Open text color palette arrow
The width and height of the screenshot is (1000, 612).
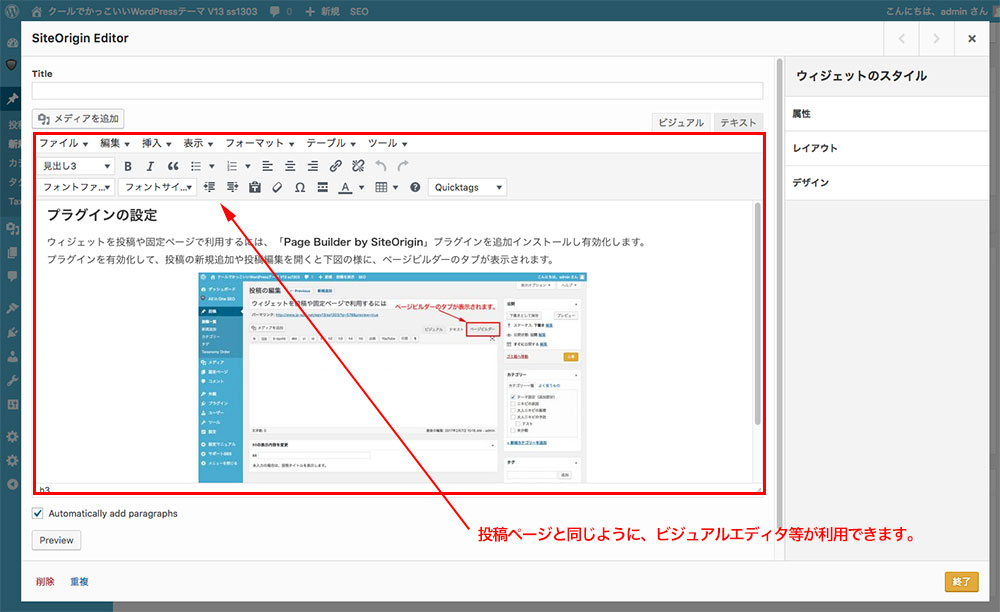coord(362,187)
